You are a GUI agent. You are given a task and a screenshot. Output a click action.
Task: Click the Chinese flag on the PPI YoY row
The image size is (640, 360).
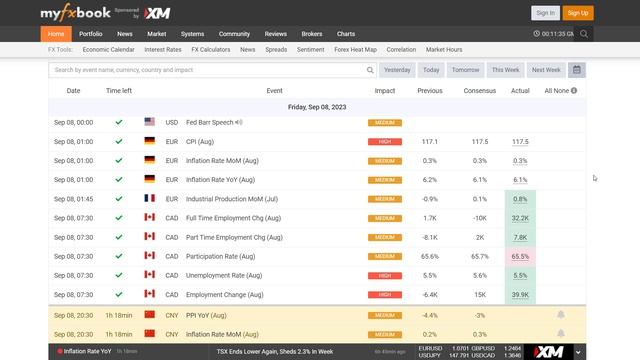pyautogui.click(x=149, y=315)
